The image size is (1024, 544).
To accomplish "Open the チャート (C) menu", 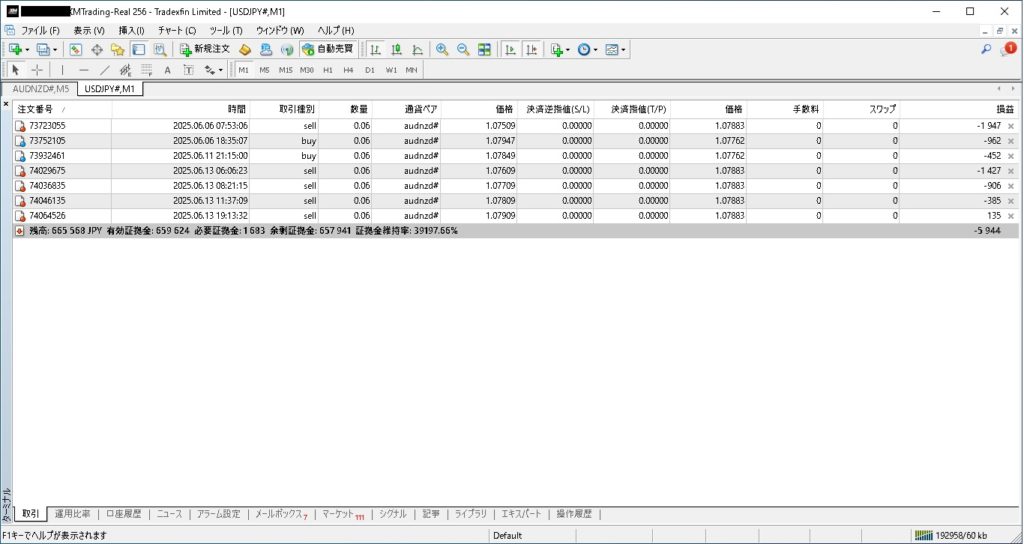I will pyautogui.click(x=176, y=31).
